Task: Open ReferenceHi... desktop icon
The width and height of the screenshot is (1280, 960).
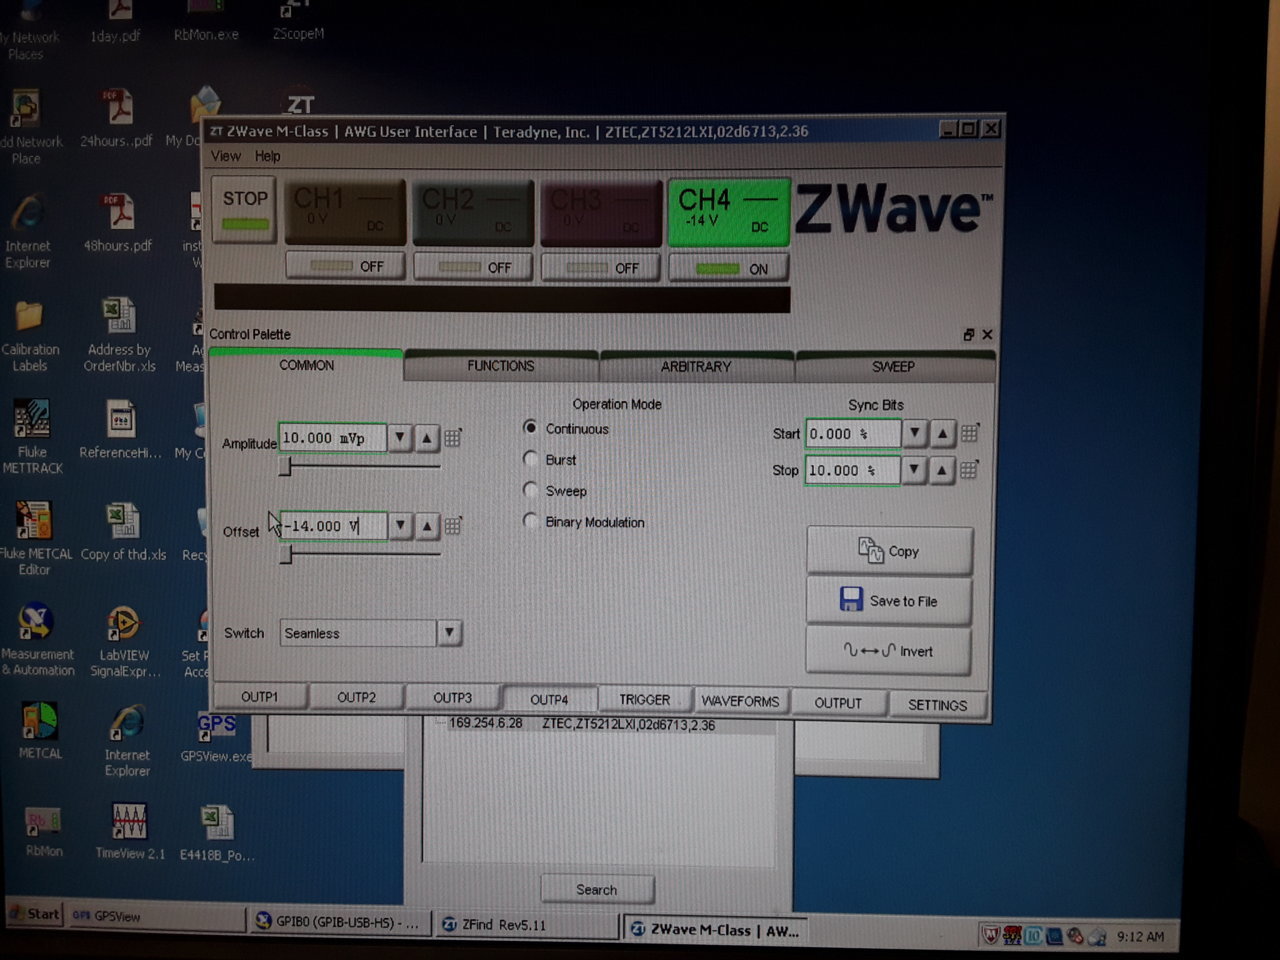Action: [x=120, y=430]
